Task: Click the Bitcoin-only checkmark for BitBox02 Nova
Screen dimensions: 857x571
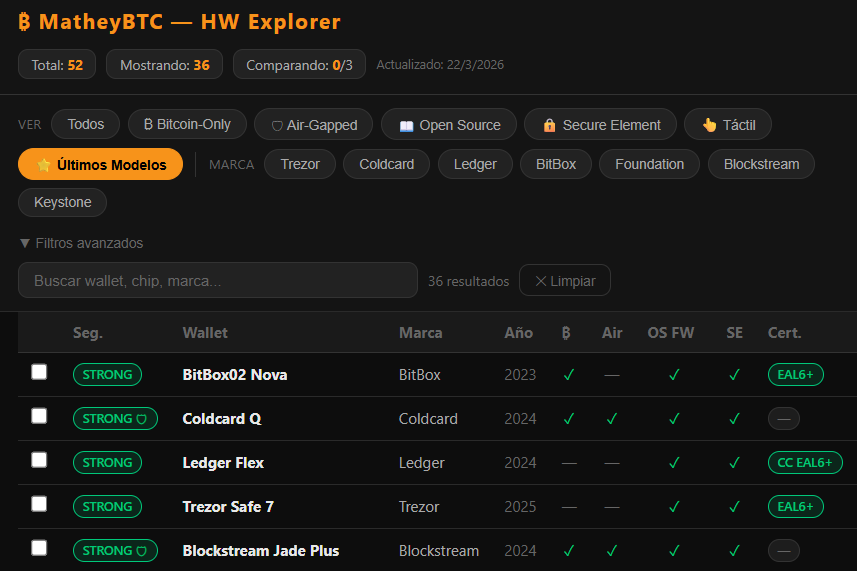Action: click(x=569, y=375)
